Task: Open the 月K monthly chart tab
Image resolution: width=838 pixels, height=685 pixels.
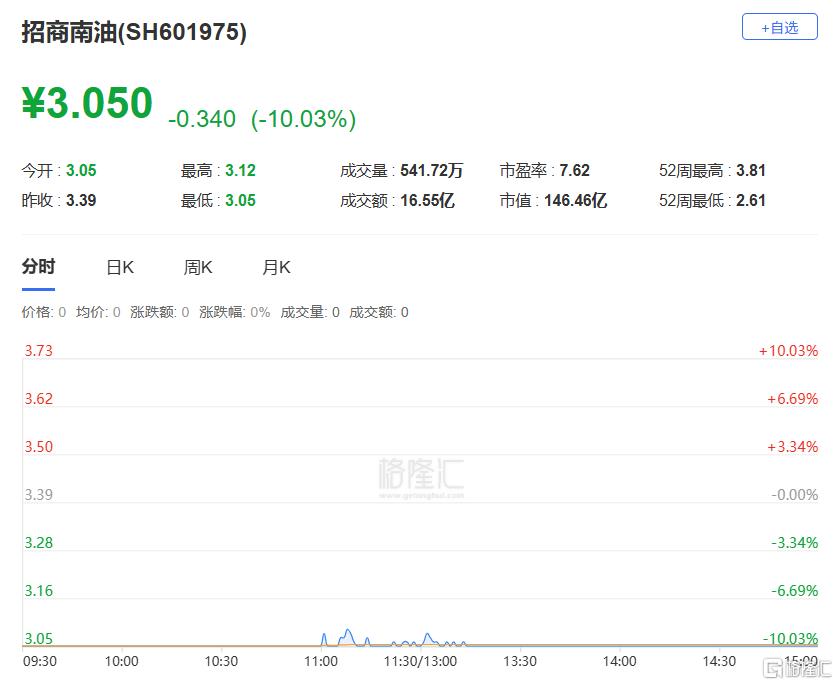Action: [276, 267]
